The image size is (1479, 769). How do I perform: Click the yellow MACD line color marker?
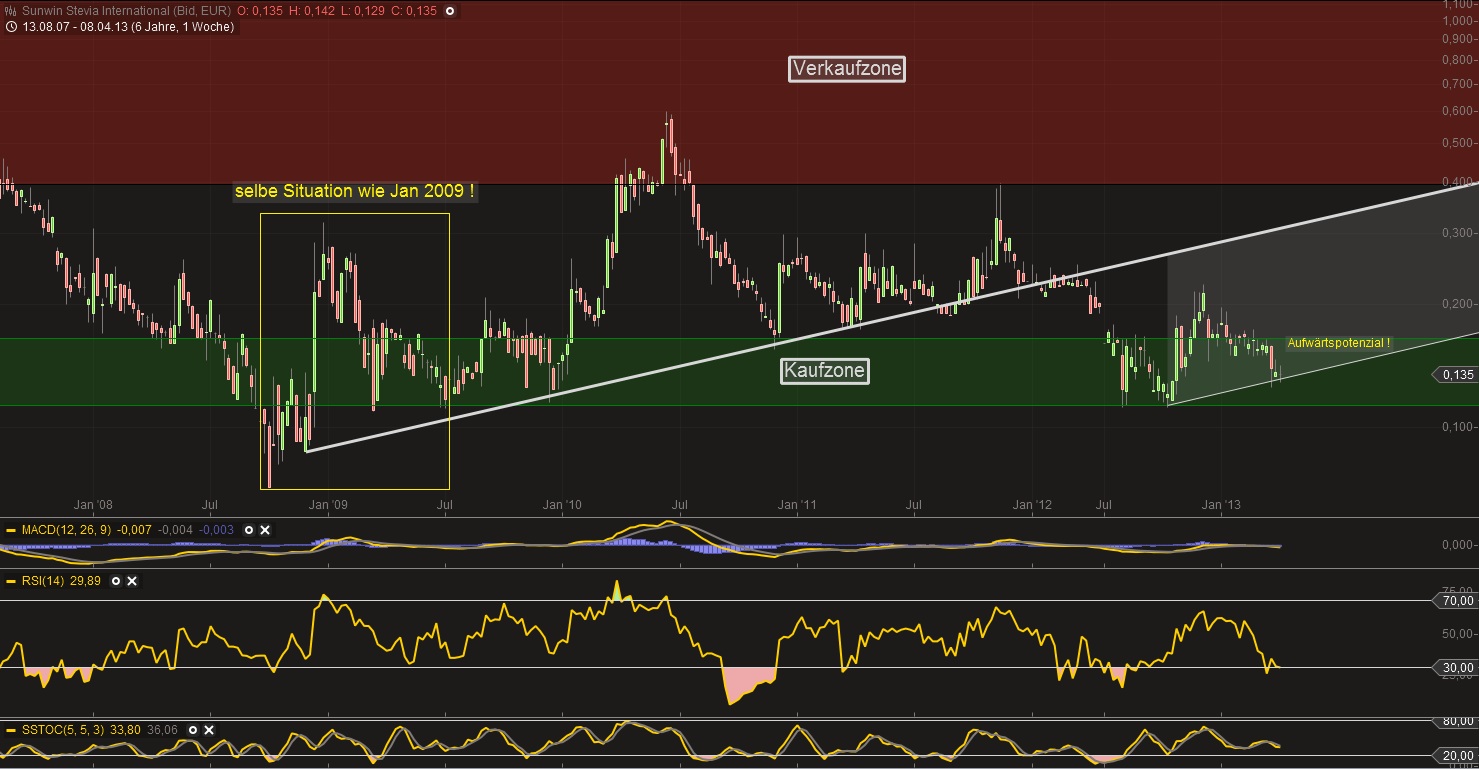[11, 530]
